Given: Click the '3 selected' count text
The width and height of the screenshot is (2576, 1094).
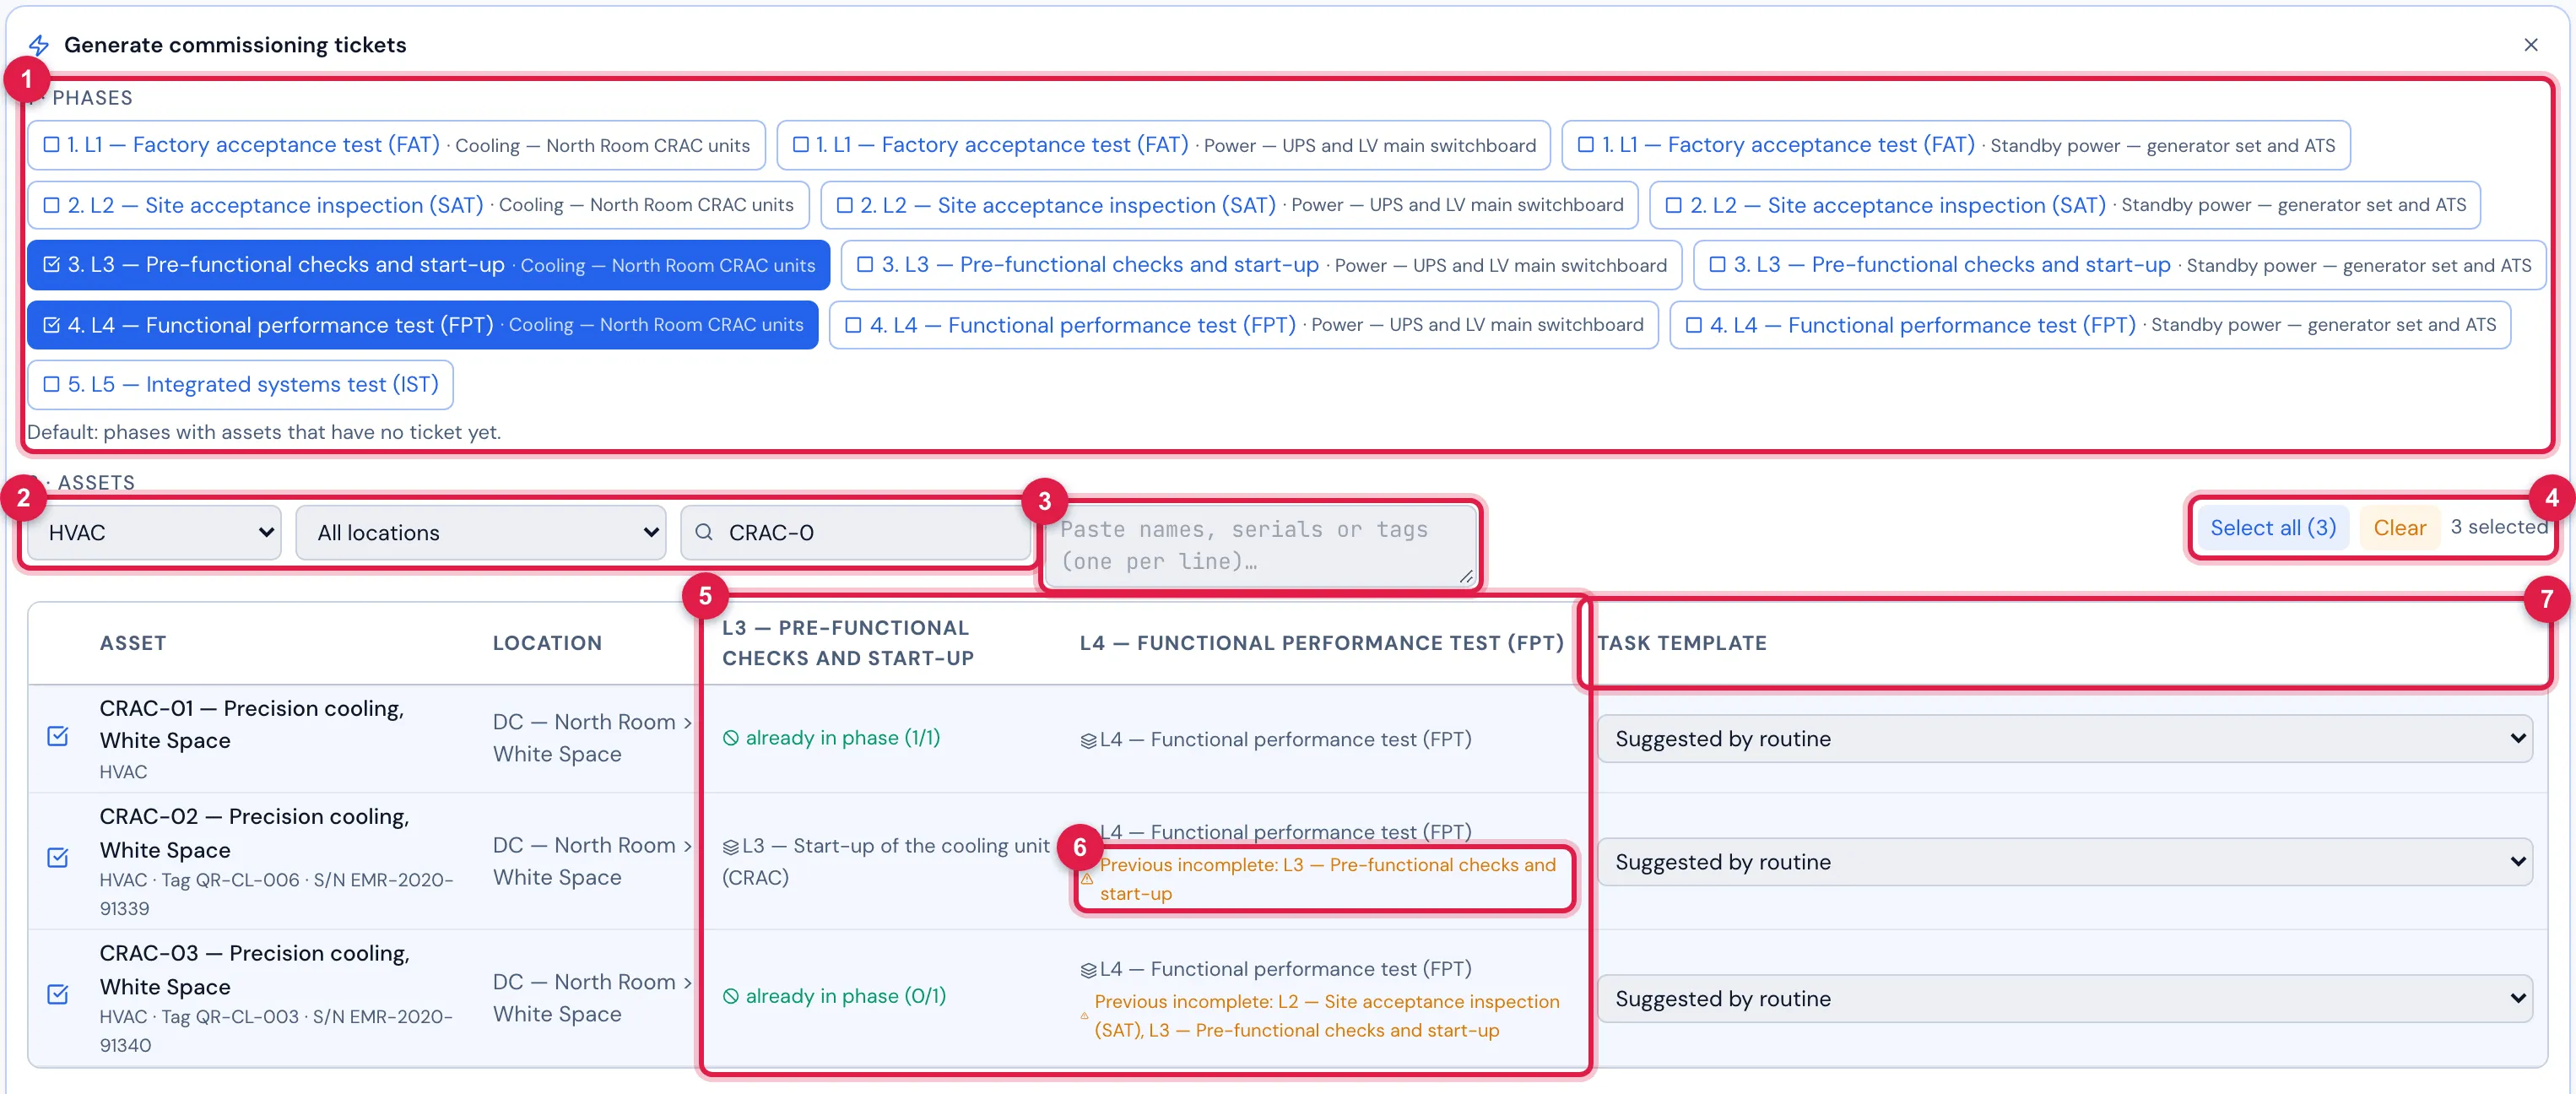Looking at the screenshot, I should pos(2498,527).
